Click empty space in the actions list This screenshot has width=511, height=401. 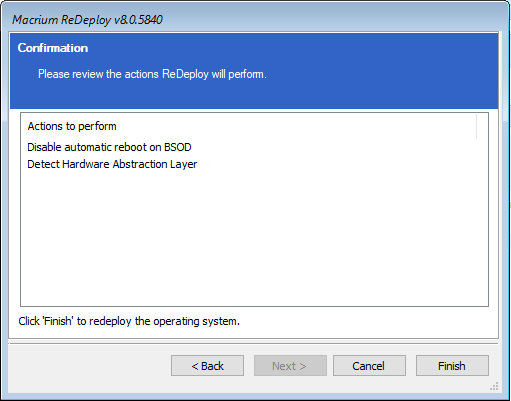click(254, 237)
